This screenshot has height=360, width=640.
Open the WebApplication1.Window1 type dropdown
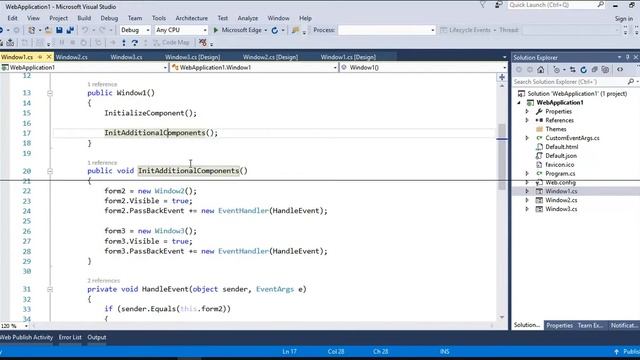pyautogui.click(x=335, y=67)
